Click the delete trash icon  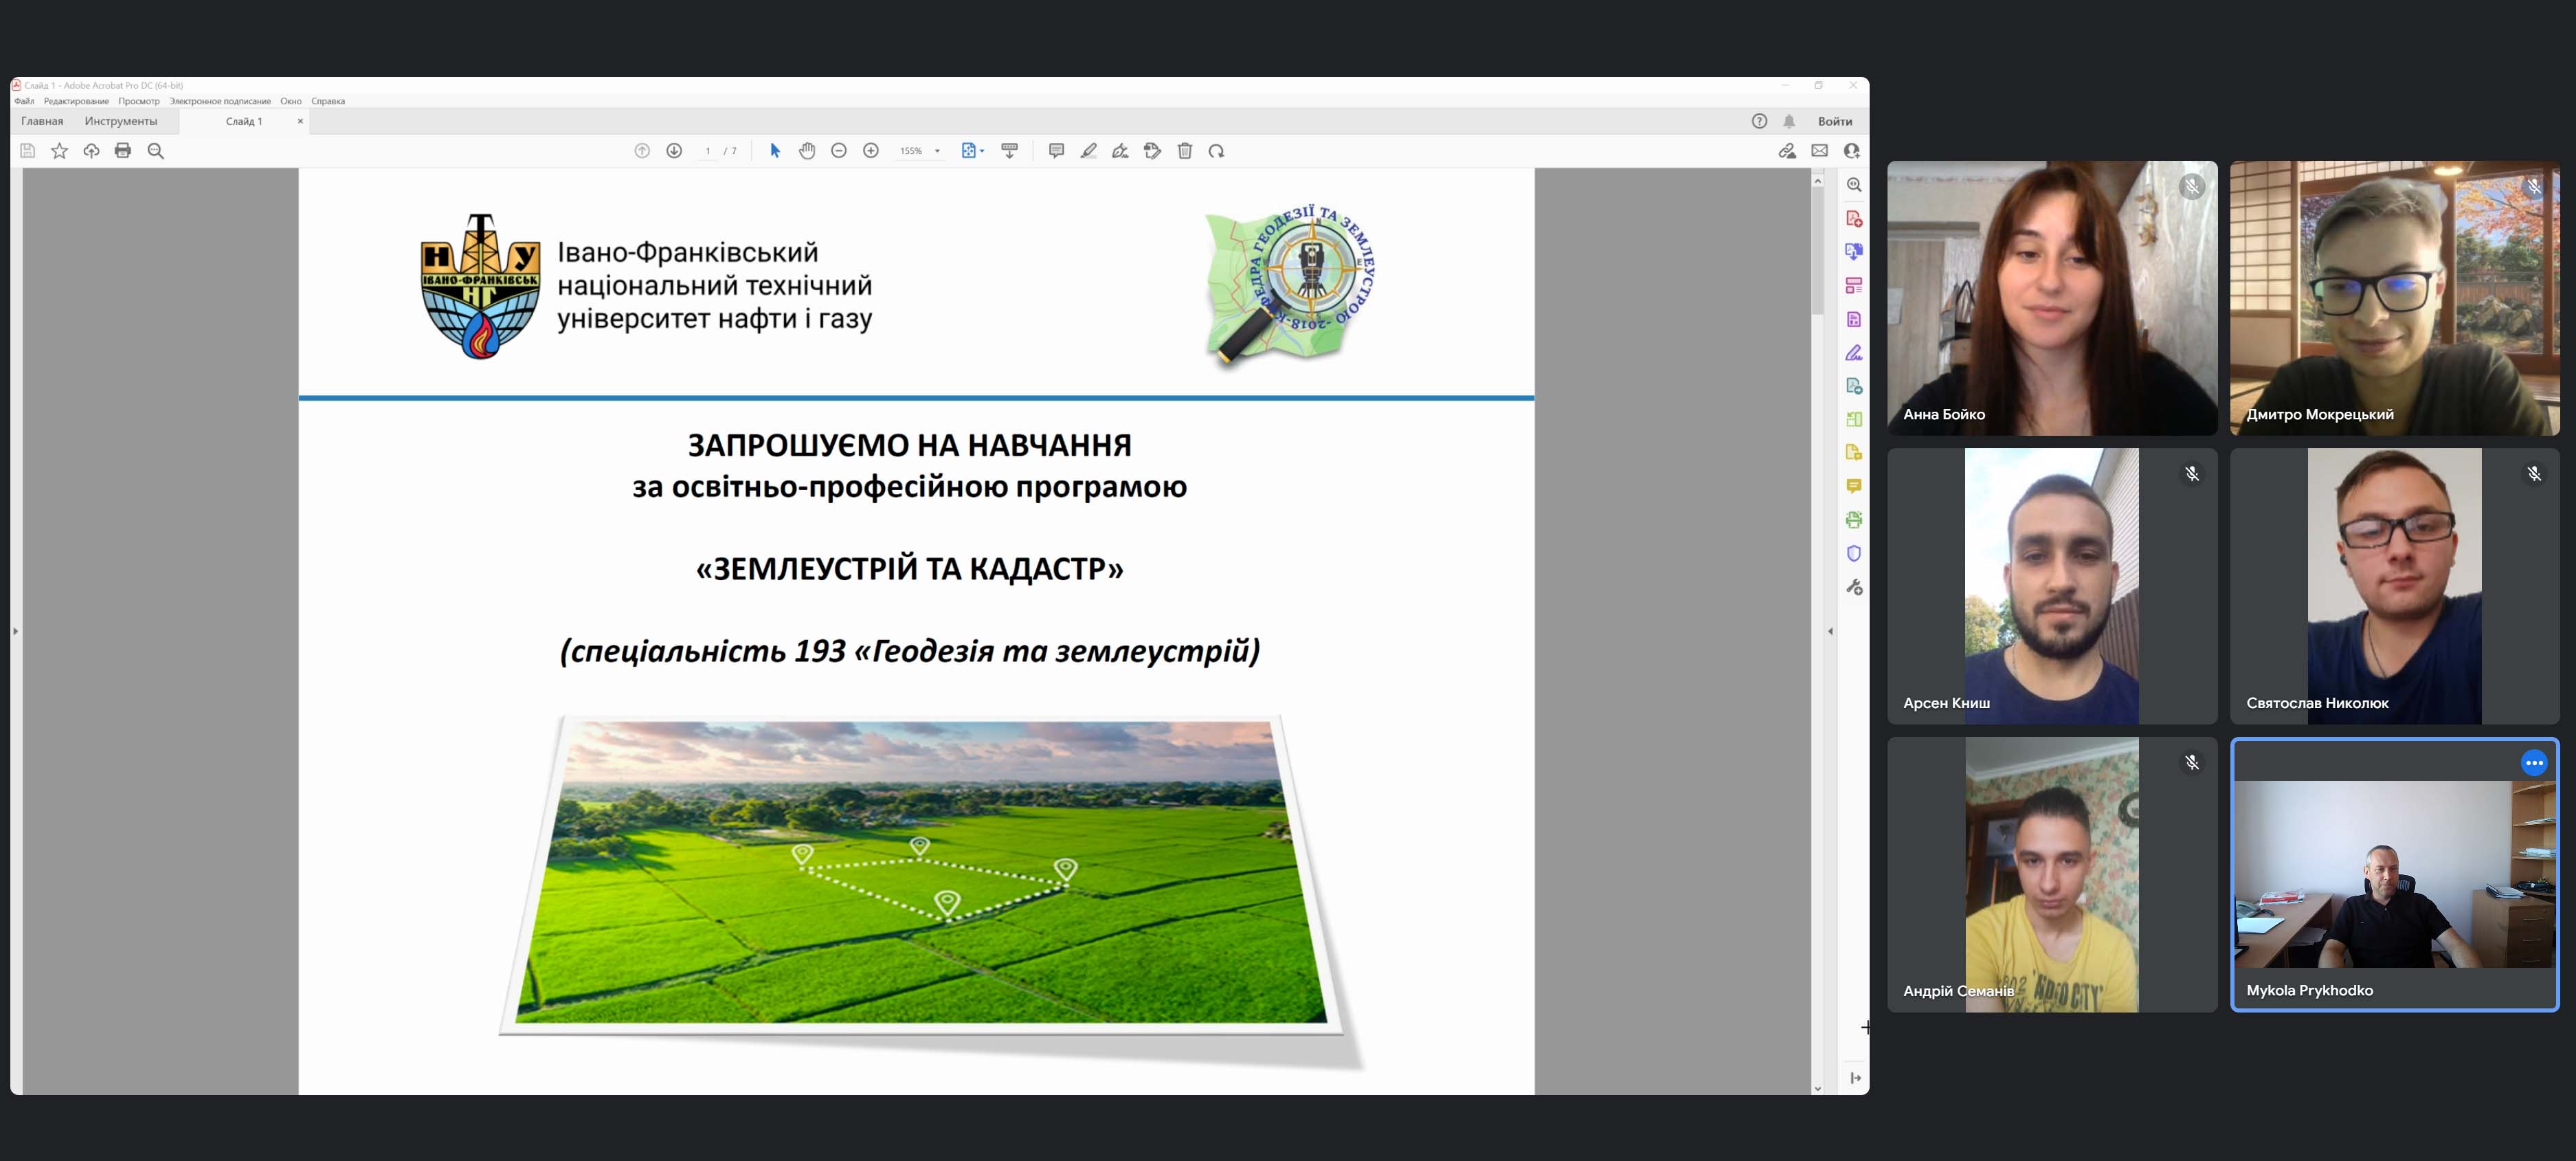pos(1185,151)
